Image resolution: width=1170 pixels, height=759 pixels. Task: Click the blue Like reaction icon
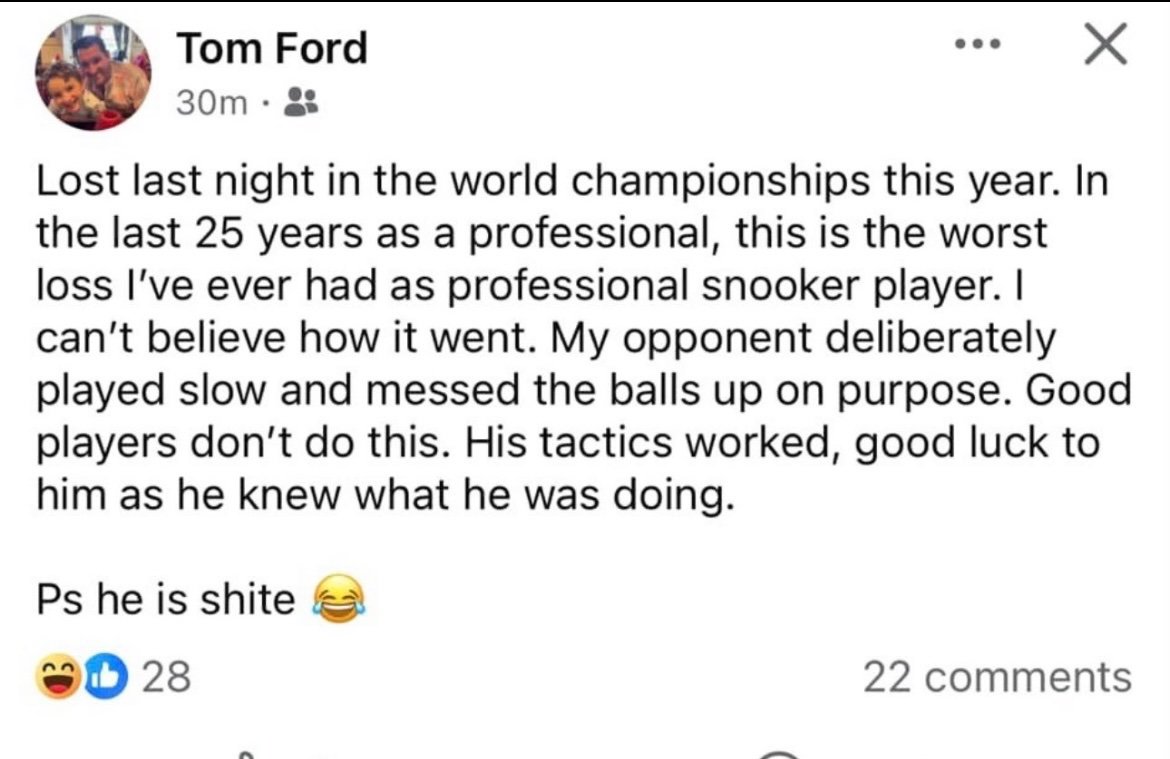pos(105,676)
